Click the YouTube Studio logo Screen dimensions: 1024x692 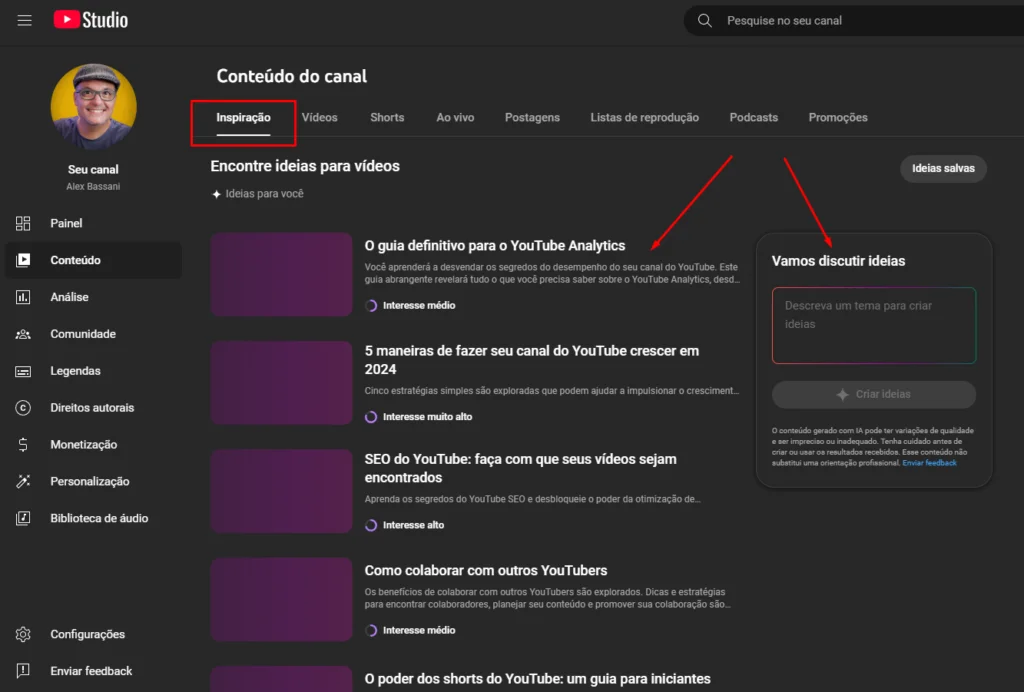tap(91, 20)
